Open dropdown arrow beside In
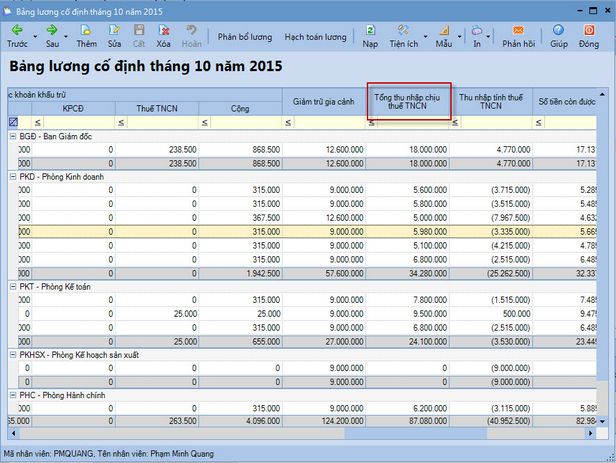The image size is (616, 463). tap(488, 37)
